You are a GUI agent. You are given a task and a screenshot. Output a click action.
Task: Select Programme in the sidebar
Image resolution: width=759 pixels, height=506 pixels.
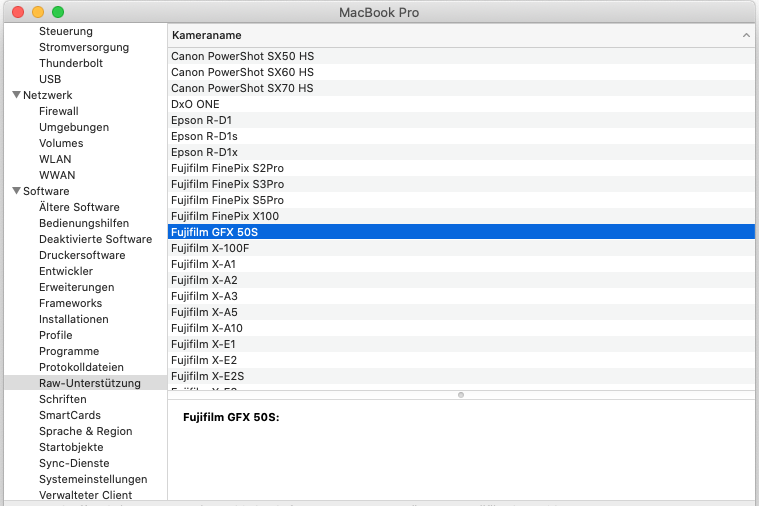pyautogui.click(x=69, y=351)
